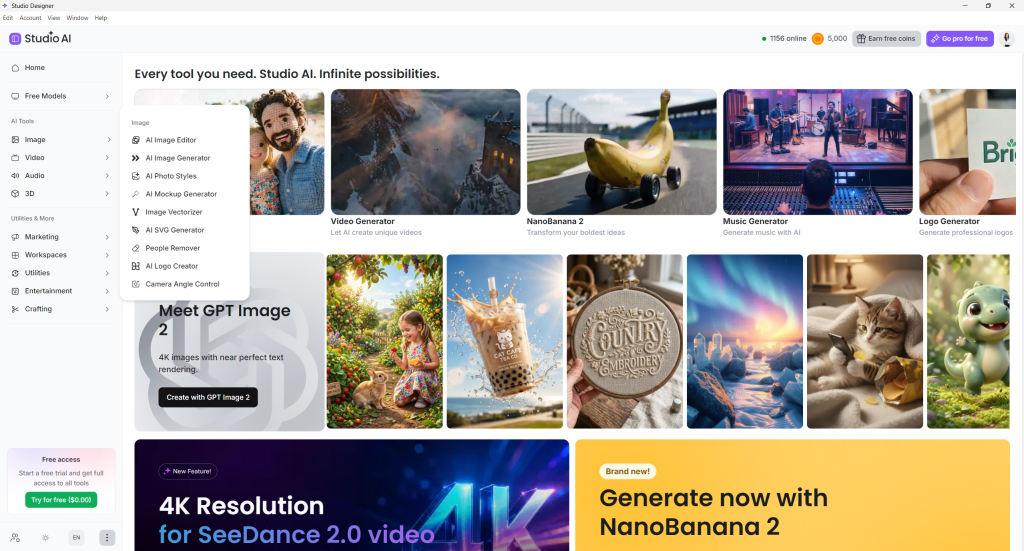Toggle light/dark theme with the sun icon
1024x551 pixels.
(45, 538)
